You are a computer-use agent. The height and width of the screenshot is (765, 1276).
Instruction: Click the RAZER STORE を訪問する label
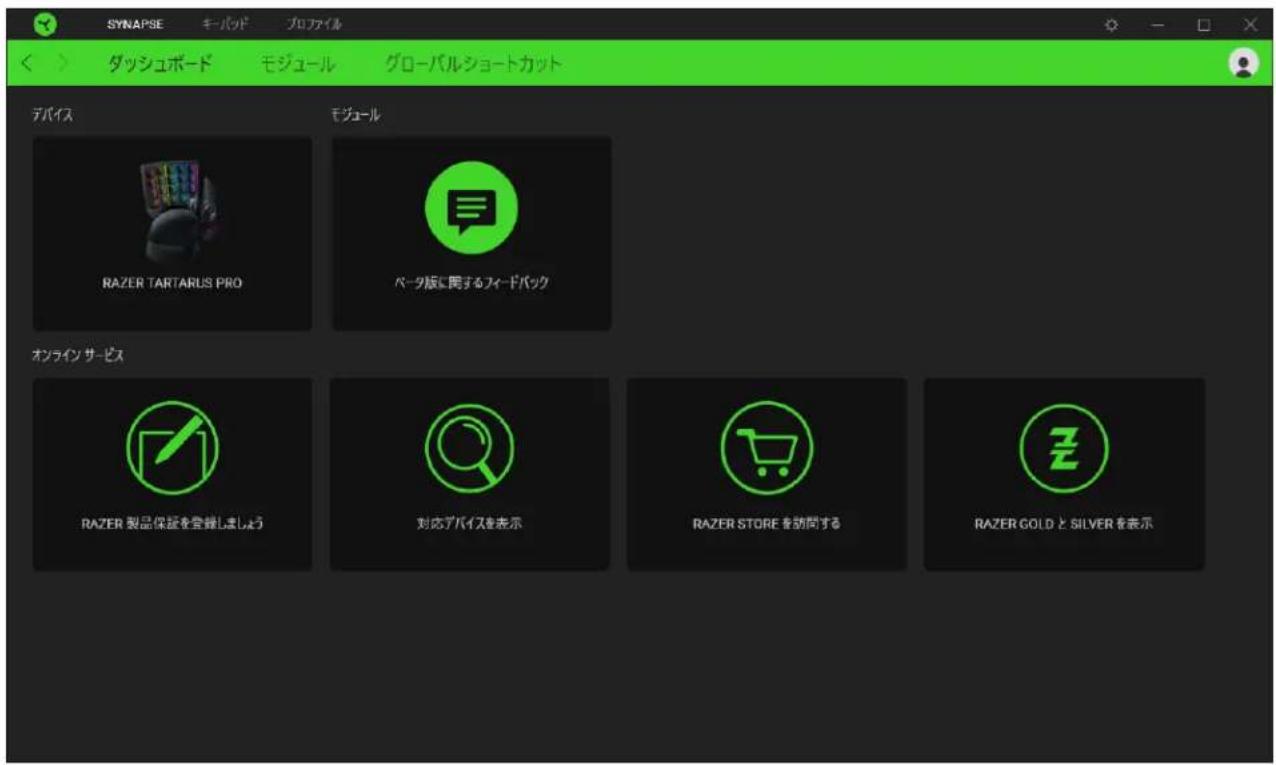[767, 523]
